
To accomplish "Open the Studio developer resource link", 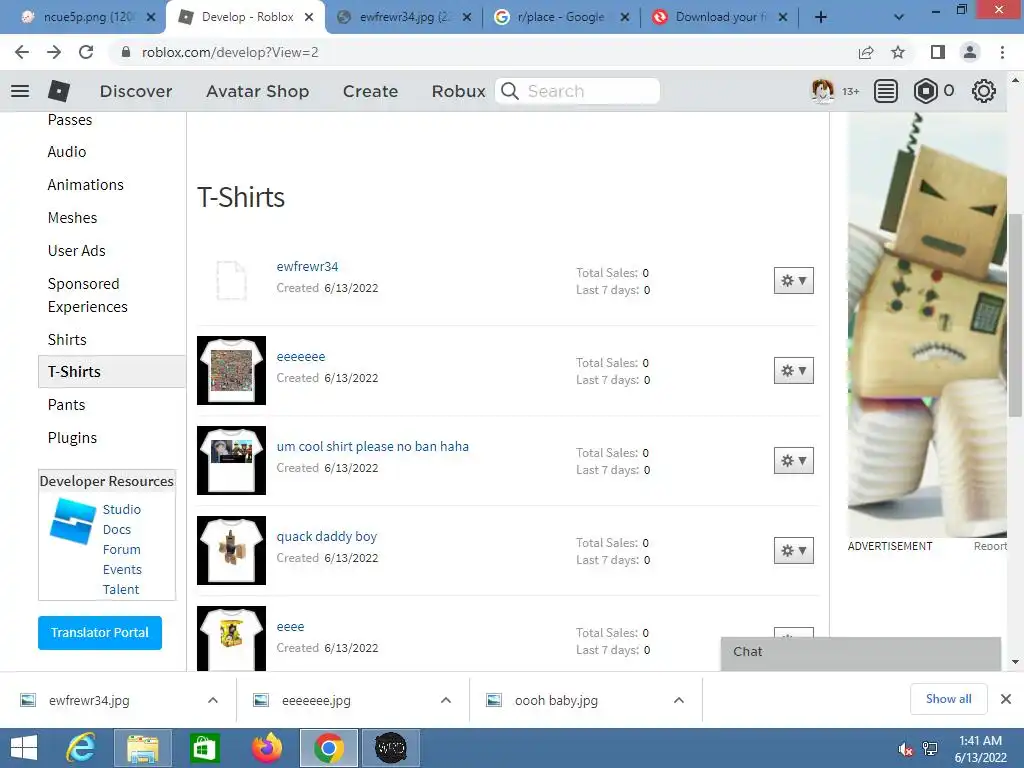I will tap(121, 509).
